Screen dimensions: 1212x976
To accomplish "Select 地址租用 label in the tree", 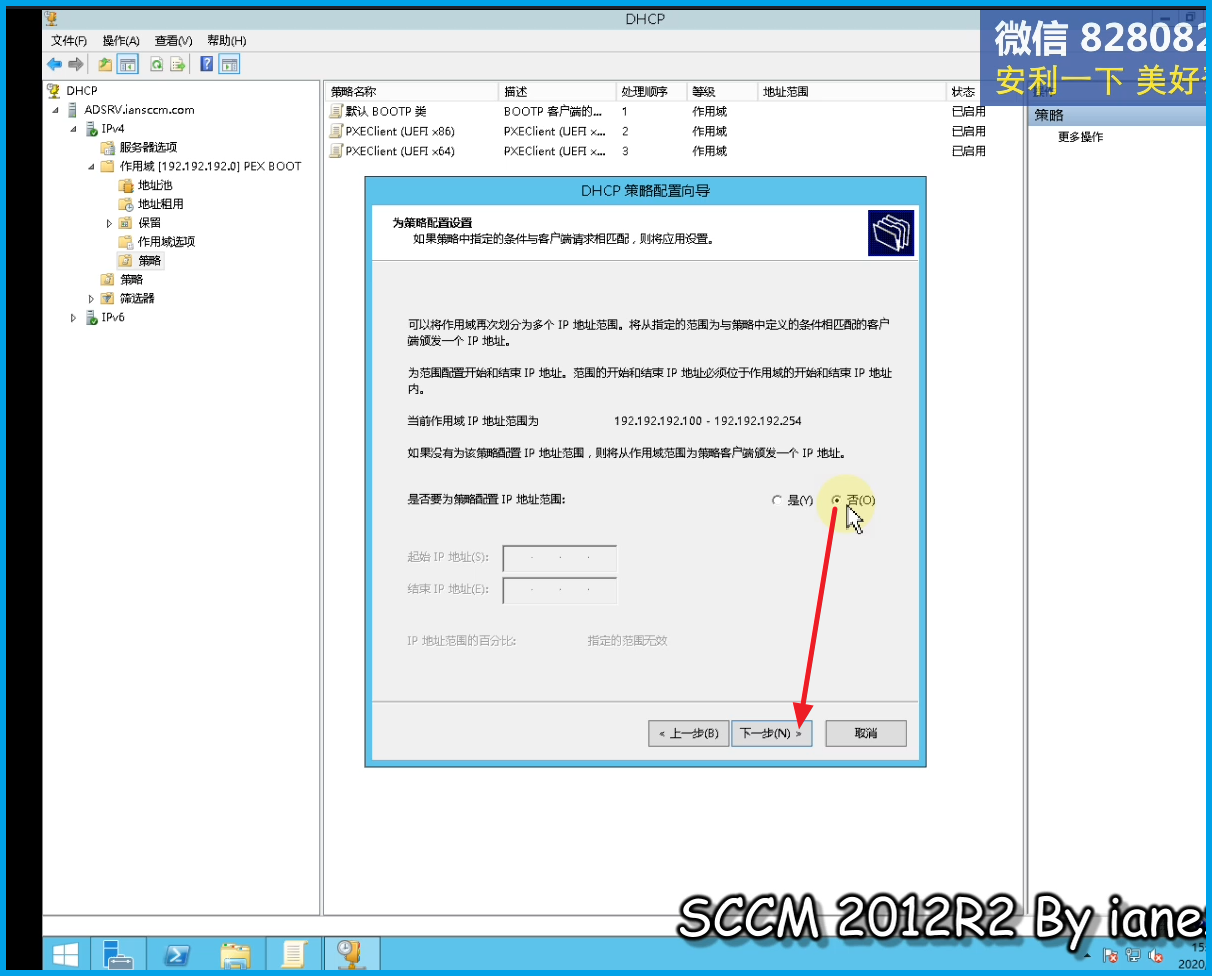I will (161, 204).
